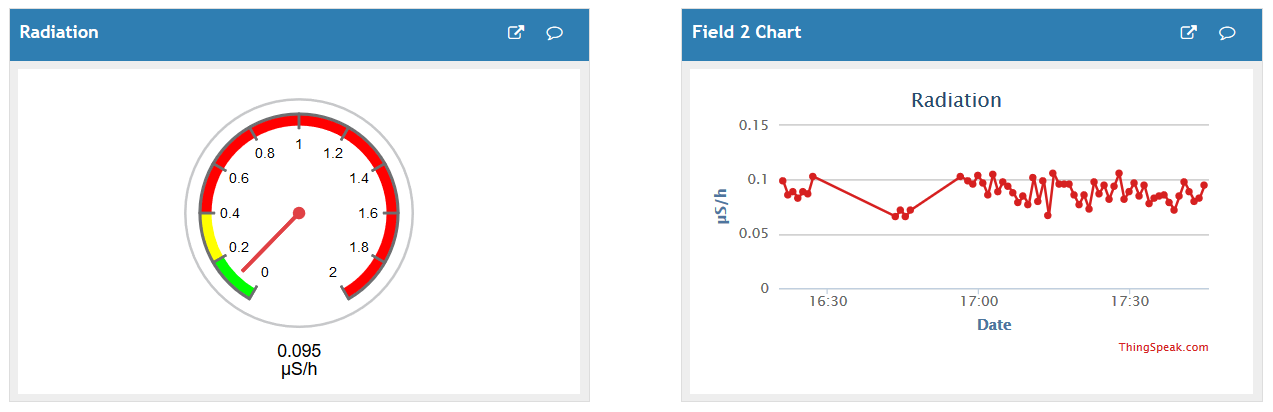The image size is (1273, 412).
Task: Click the 16:30 time axis label
Action: pos(829,301)
